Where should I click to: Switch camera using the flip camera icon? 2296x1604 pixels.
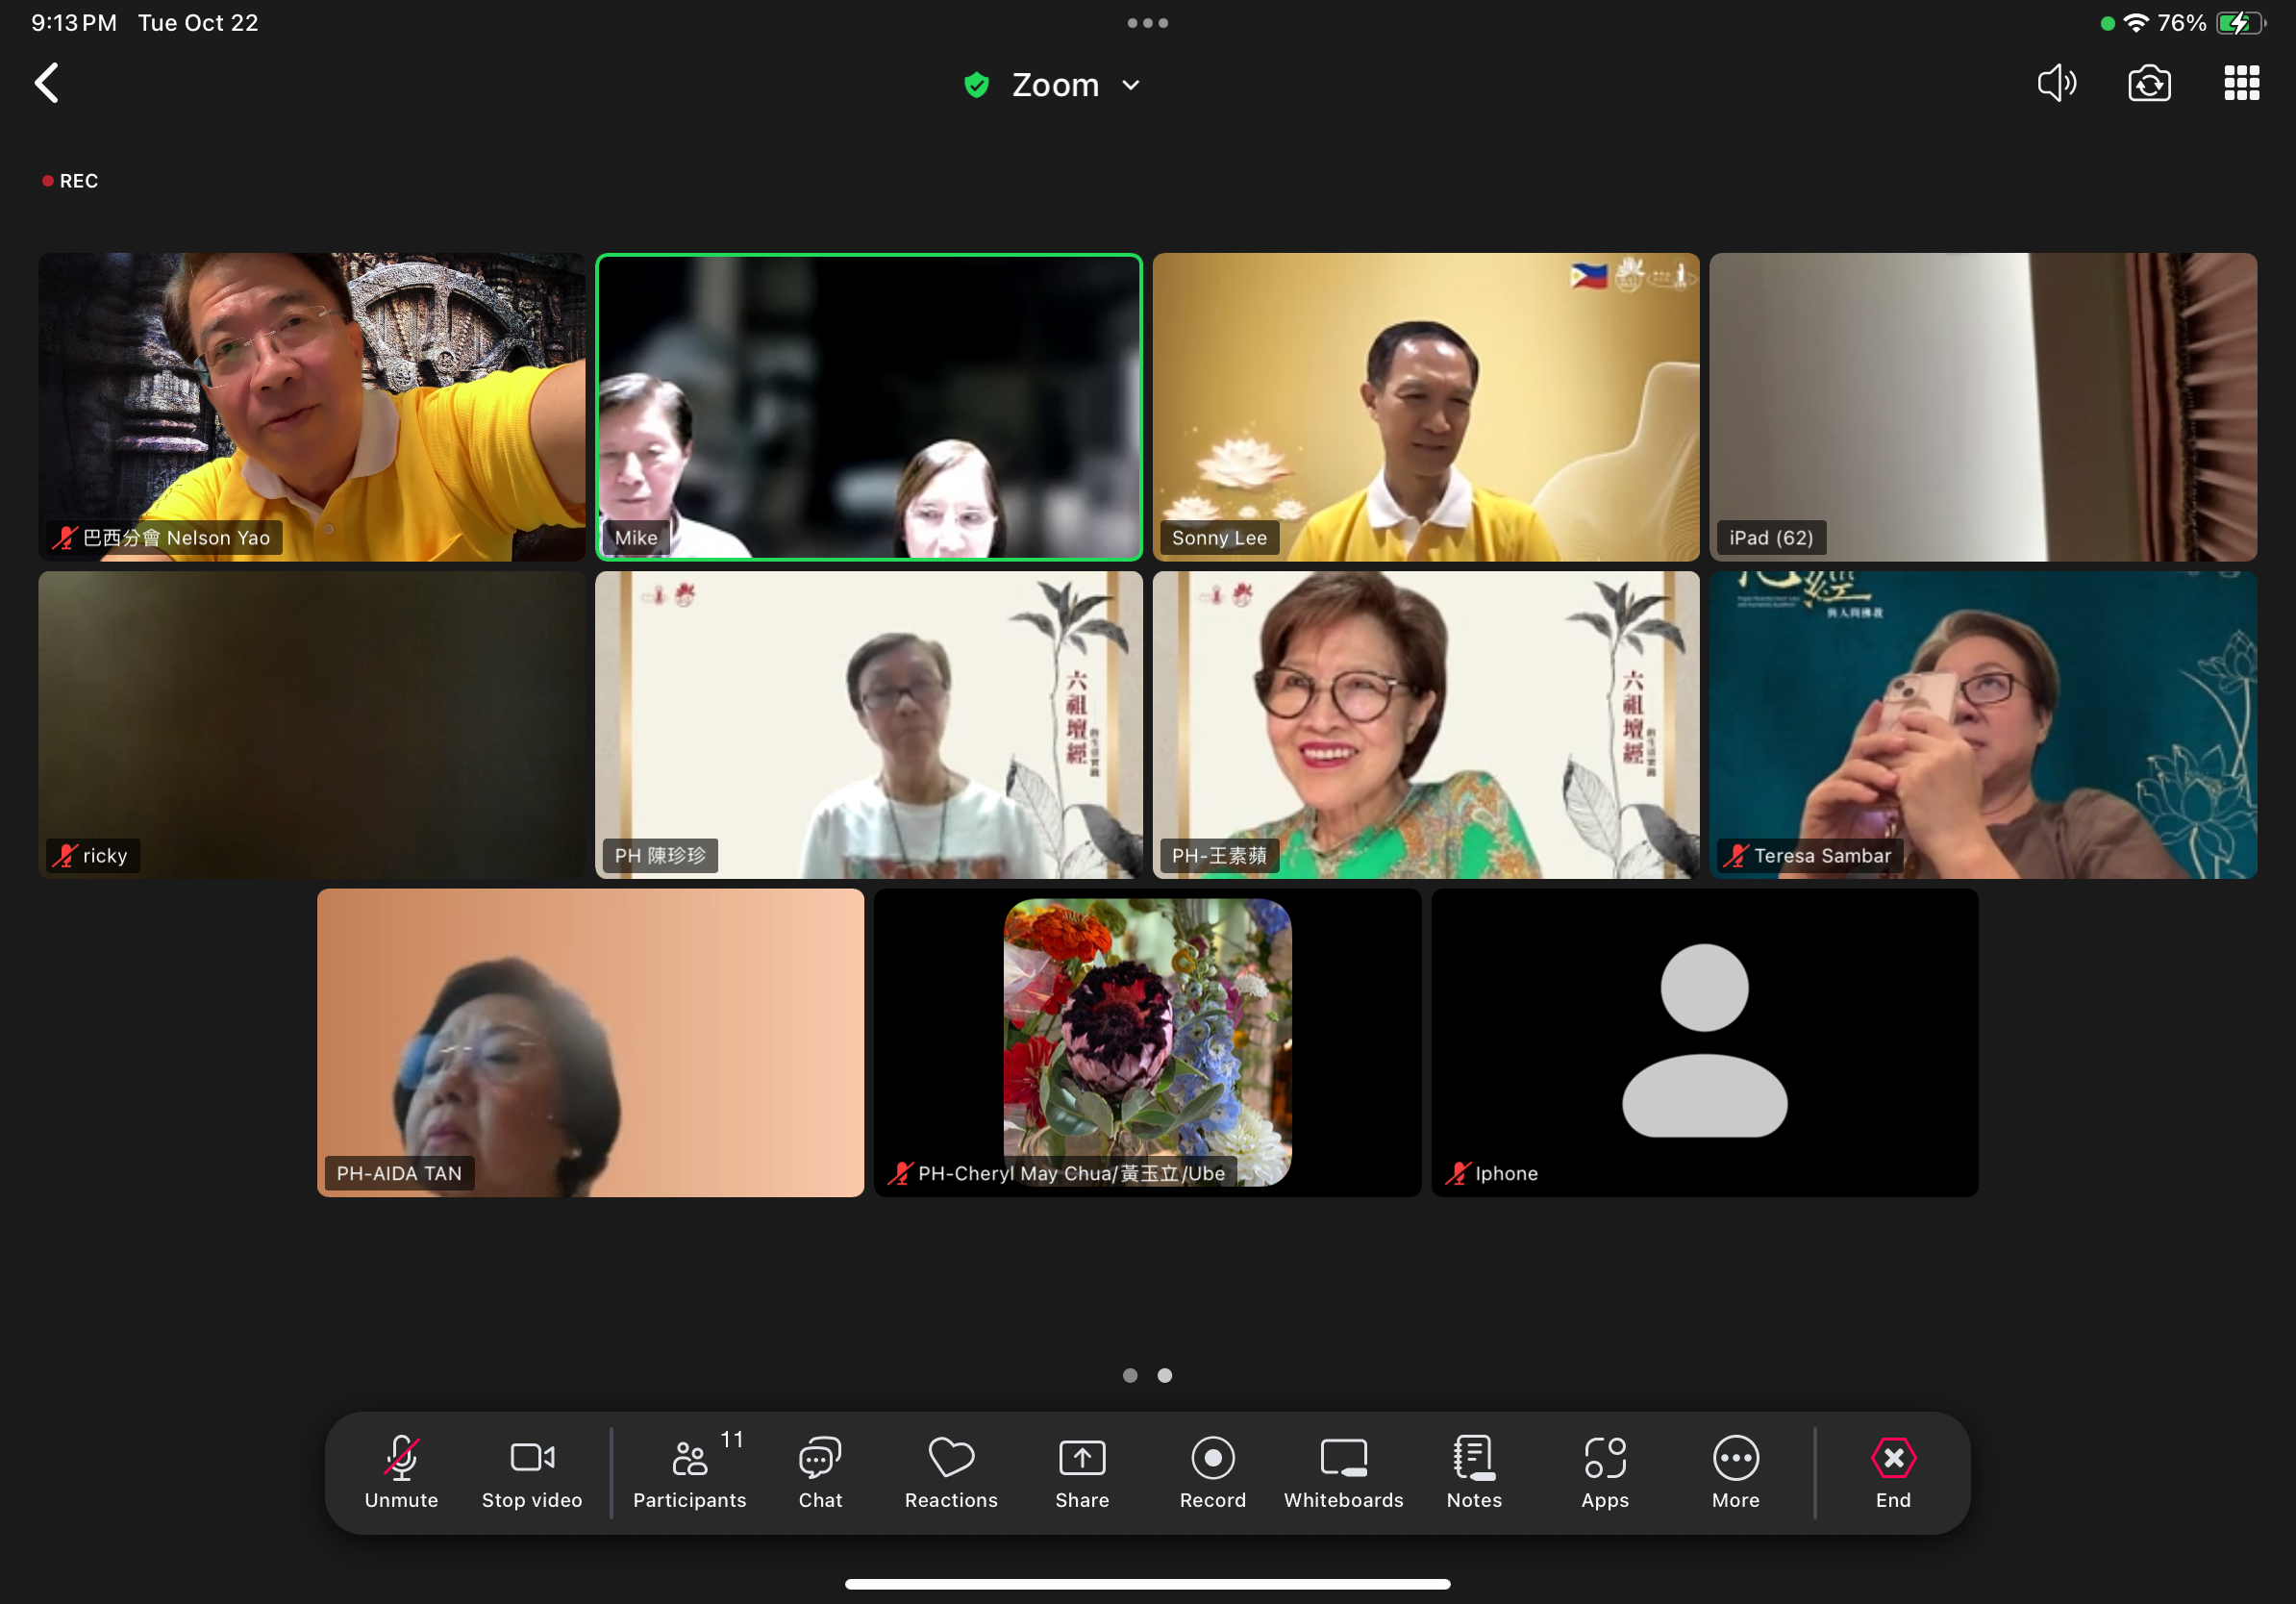pos(2148,83)
